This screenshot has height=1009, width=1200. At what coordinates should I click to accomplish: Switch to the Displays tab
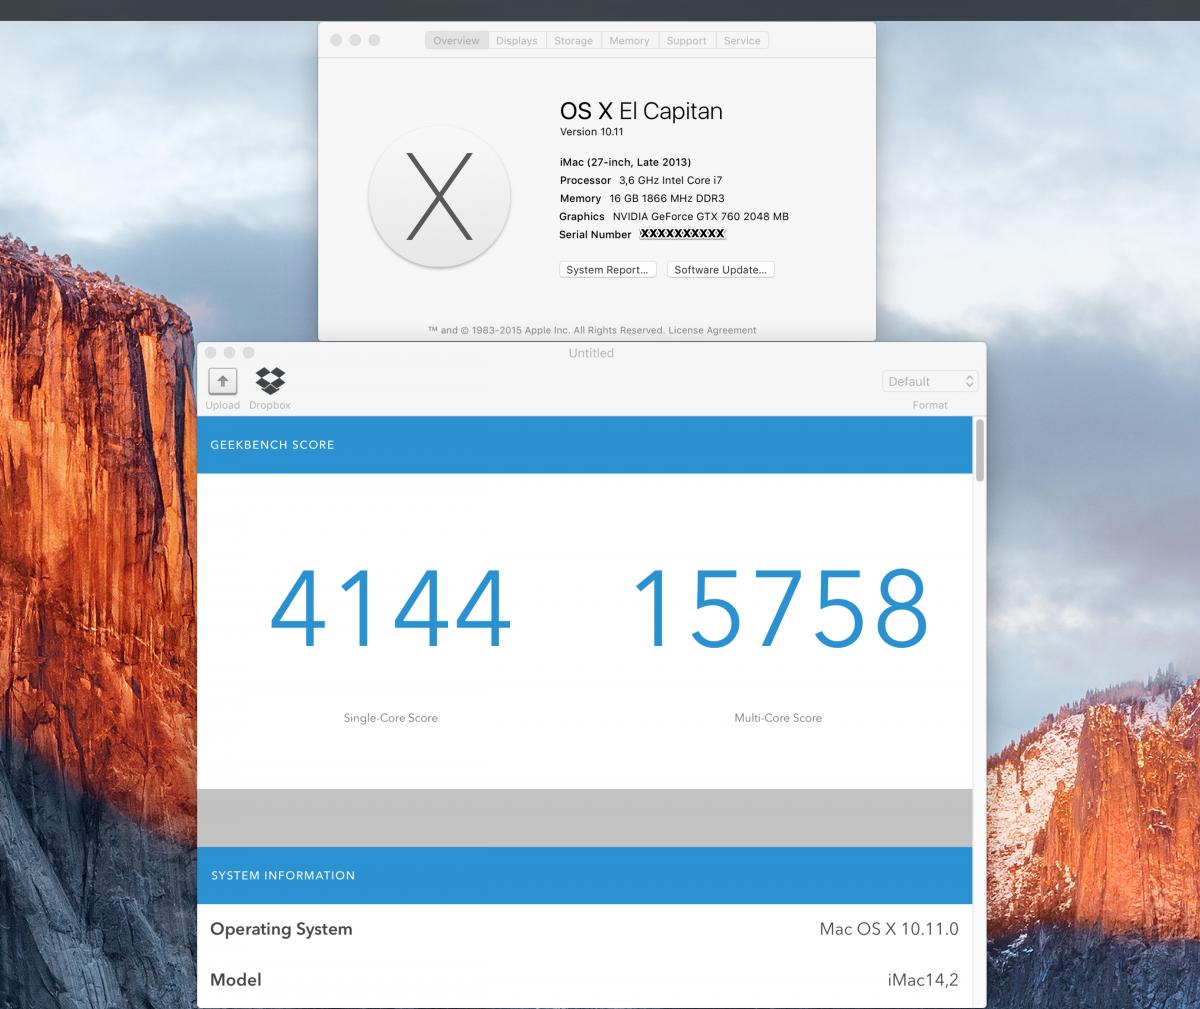click(x=517, y=41)
